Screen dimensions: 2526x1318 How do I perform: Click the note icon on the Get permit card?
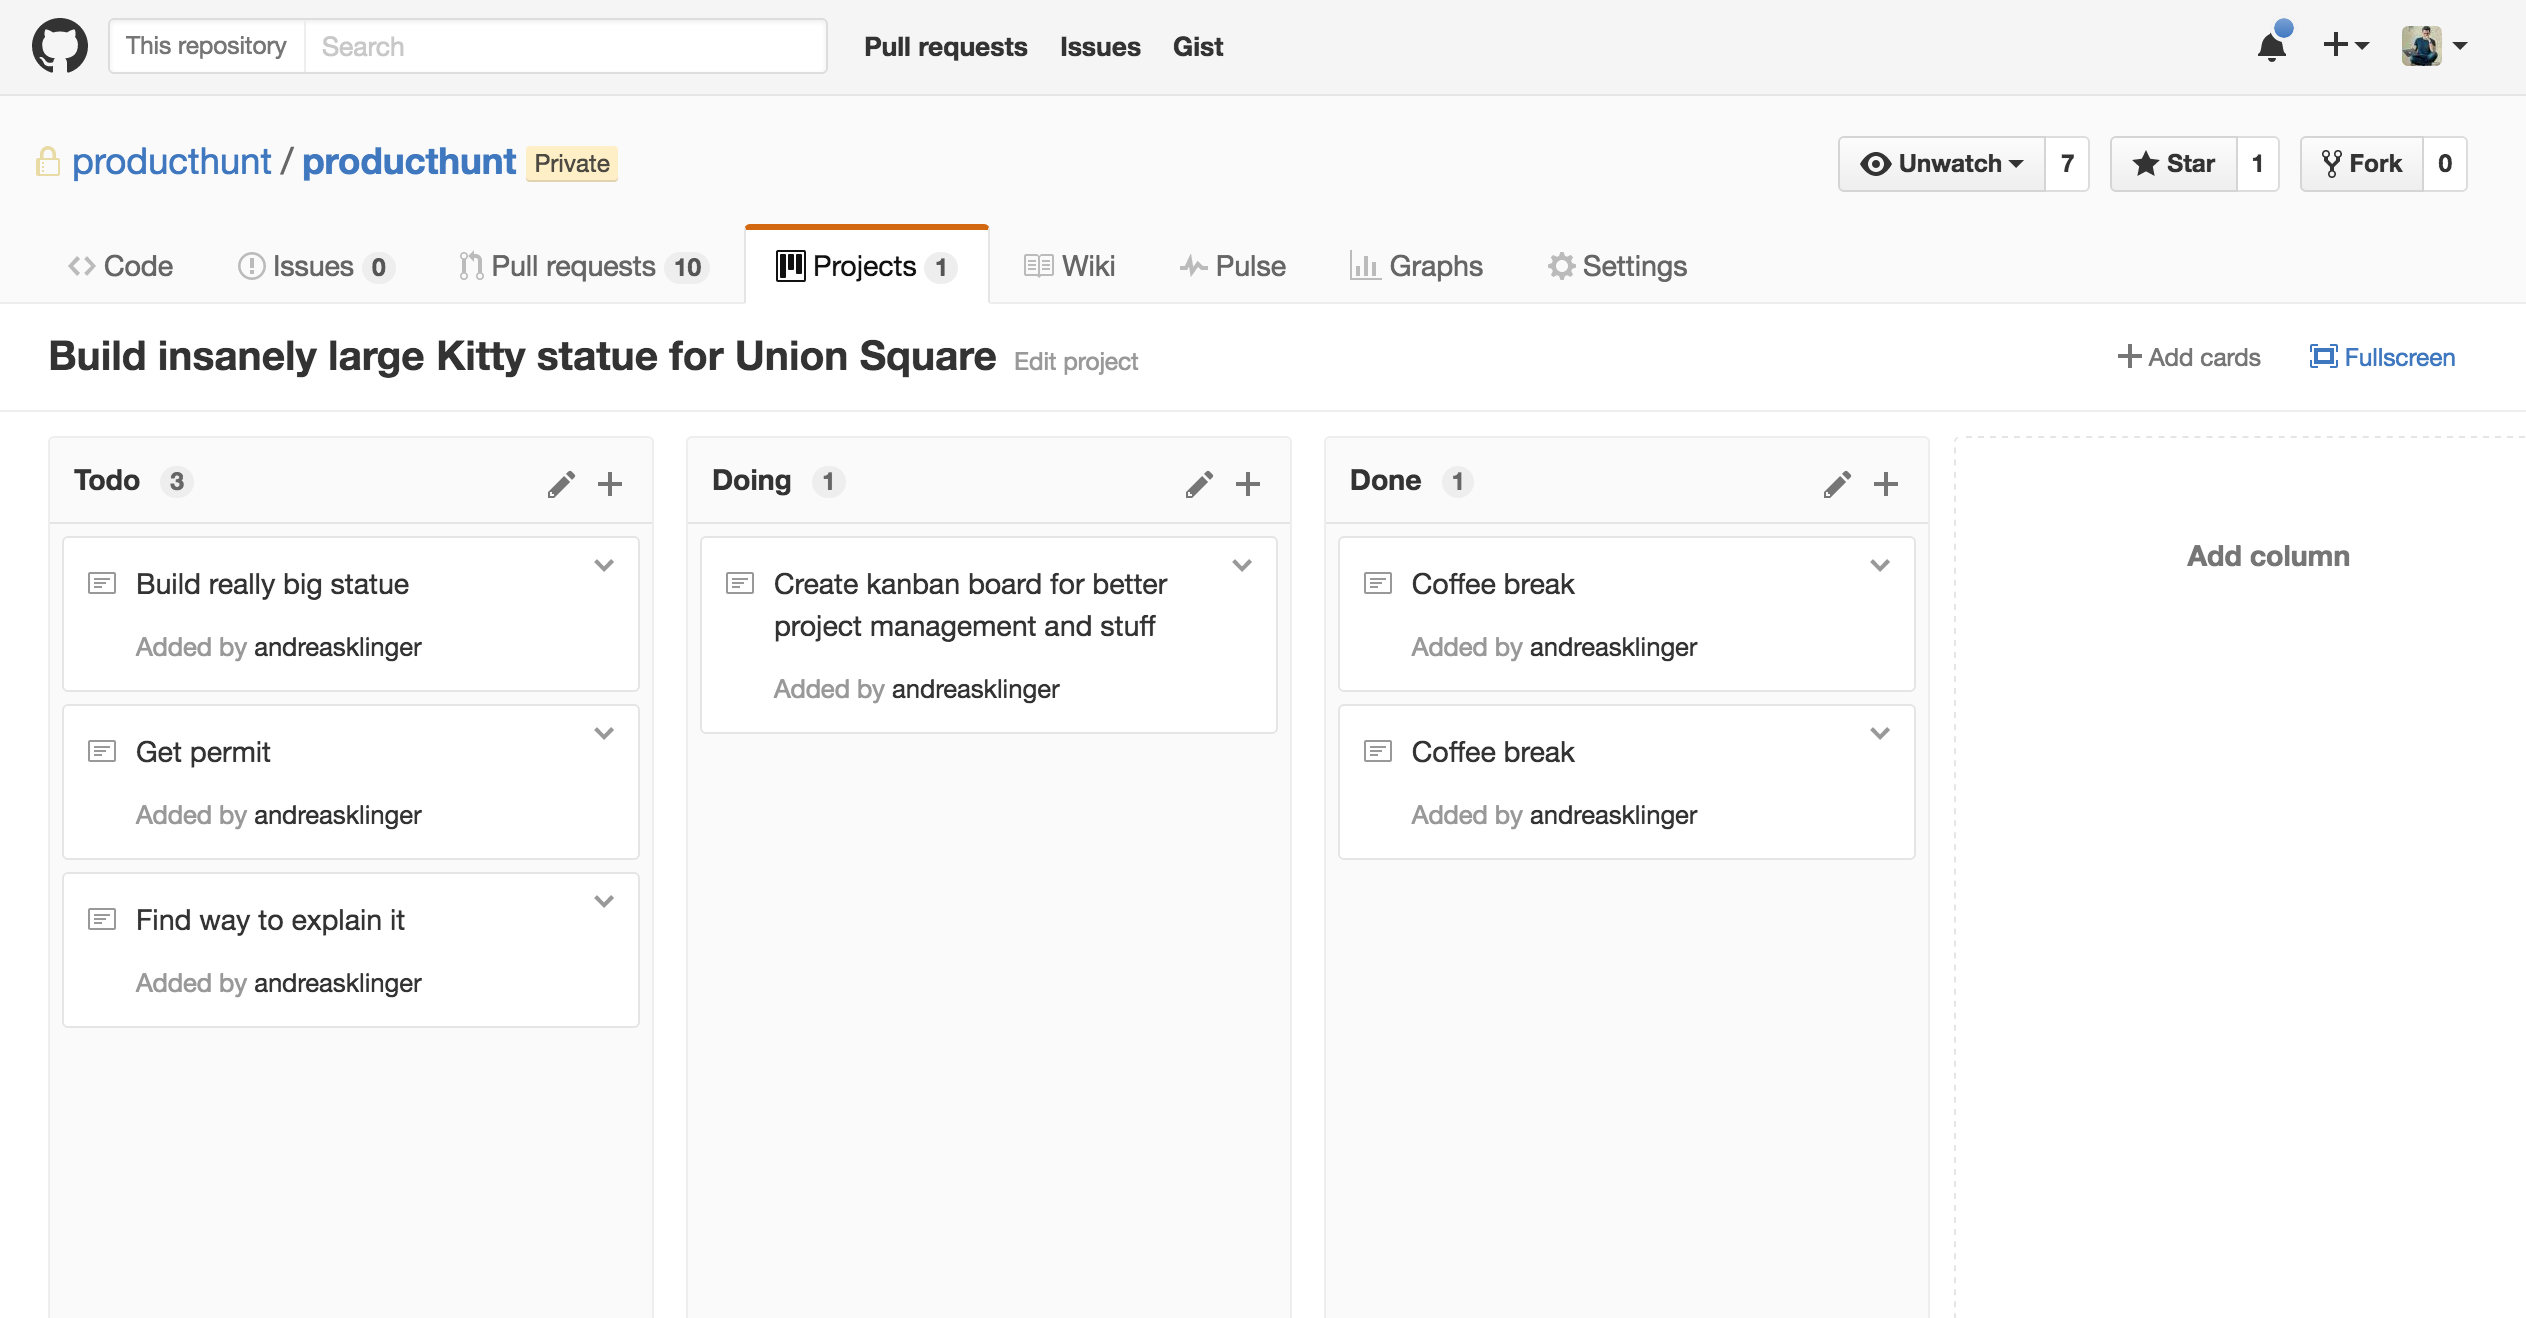(x=102, y=751)
